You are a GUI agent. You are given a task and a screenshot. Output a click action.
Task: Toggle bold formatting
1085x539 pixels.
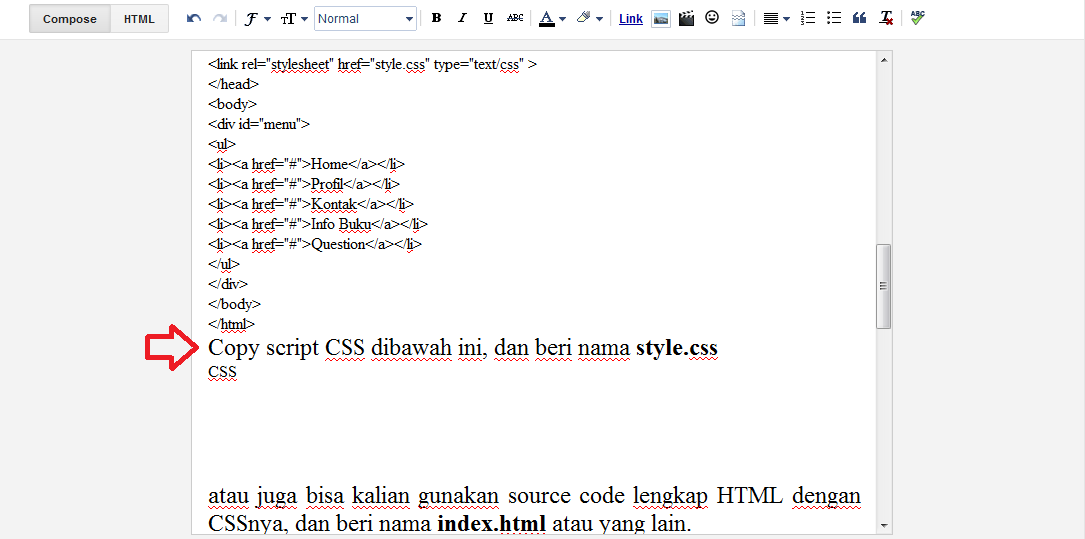click(x=436, y=19)
